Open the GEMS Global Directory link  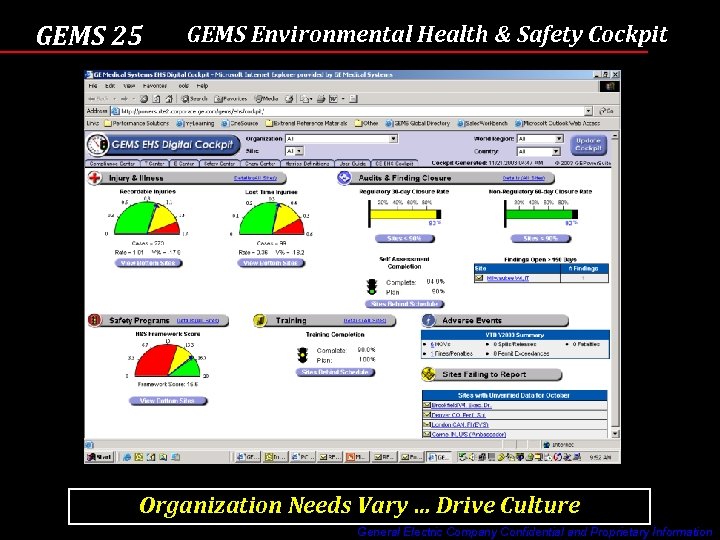coord(418,123)
